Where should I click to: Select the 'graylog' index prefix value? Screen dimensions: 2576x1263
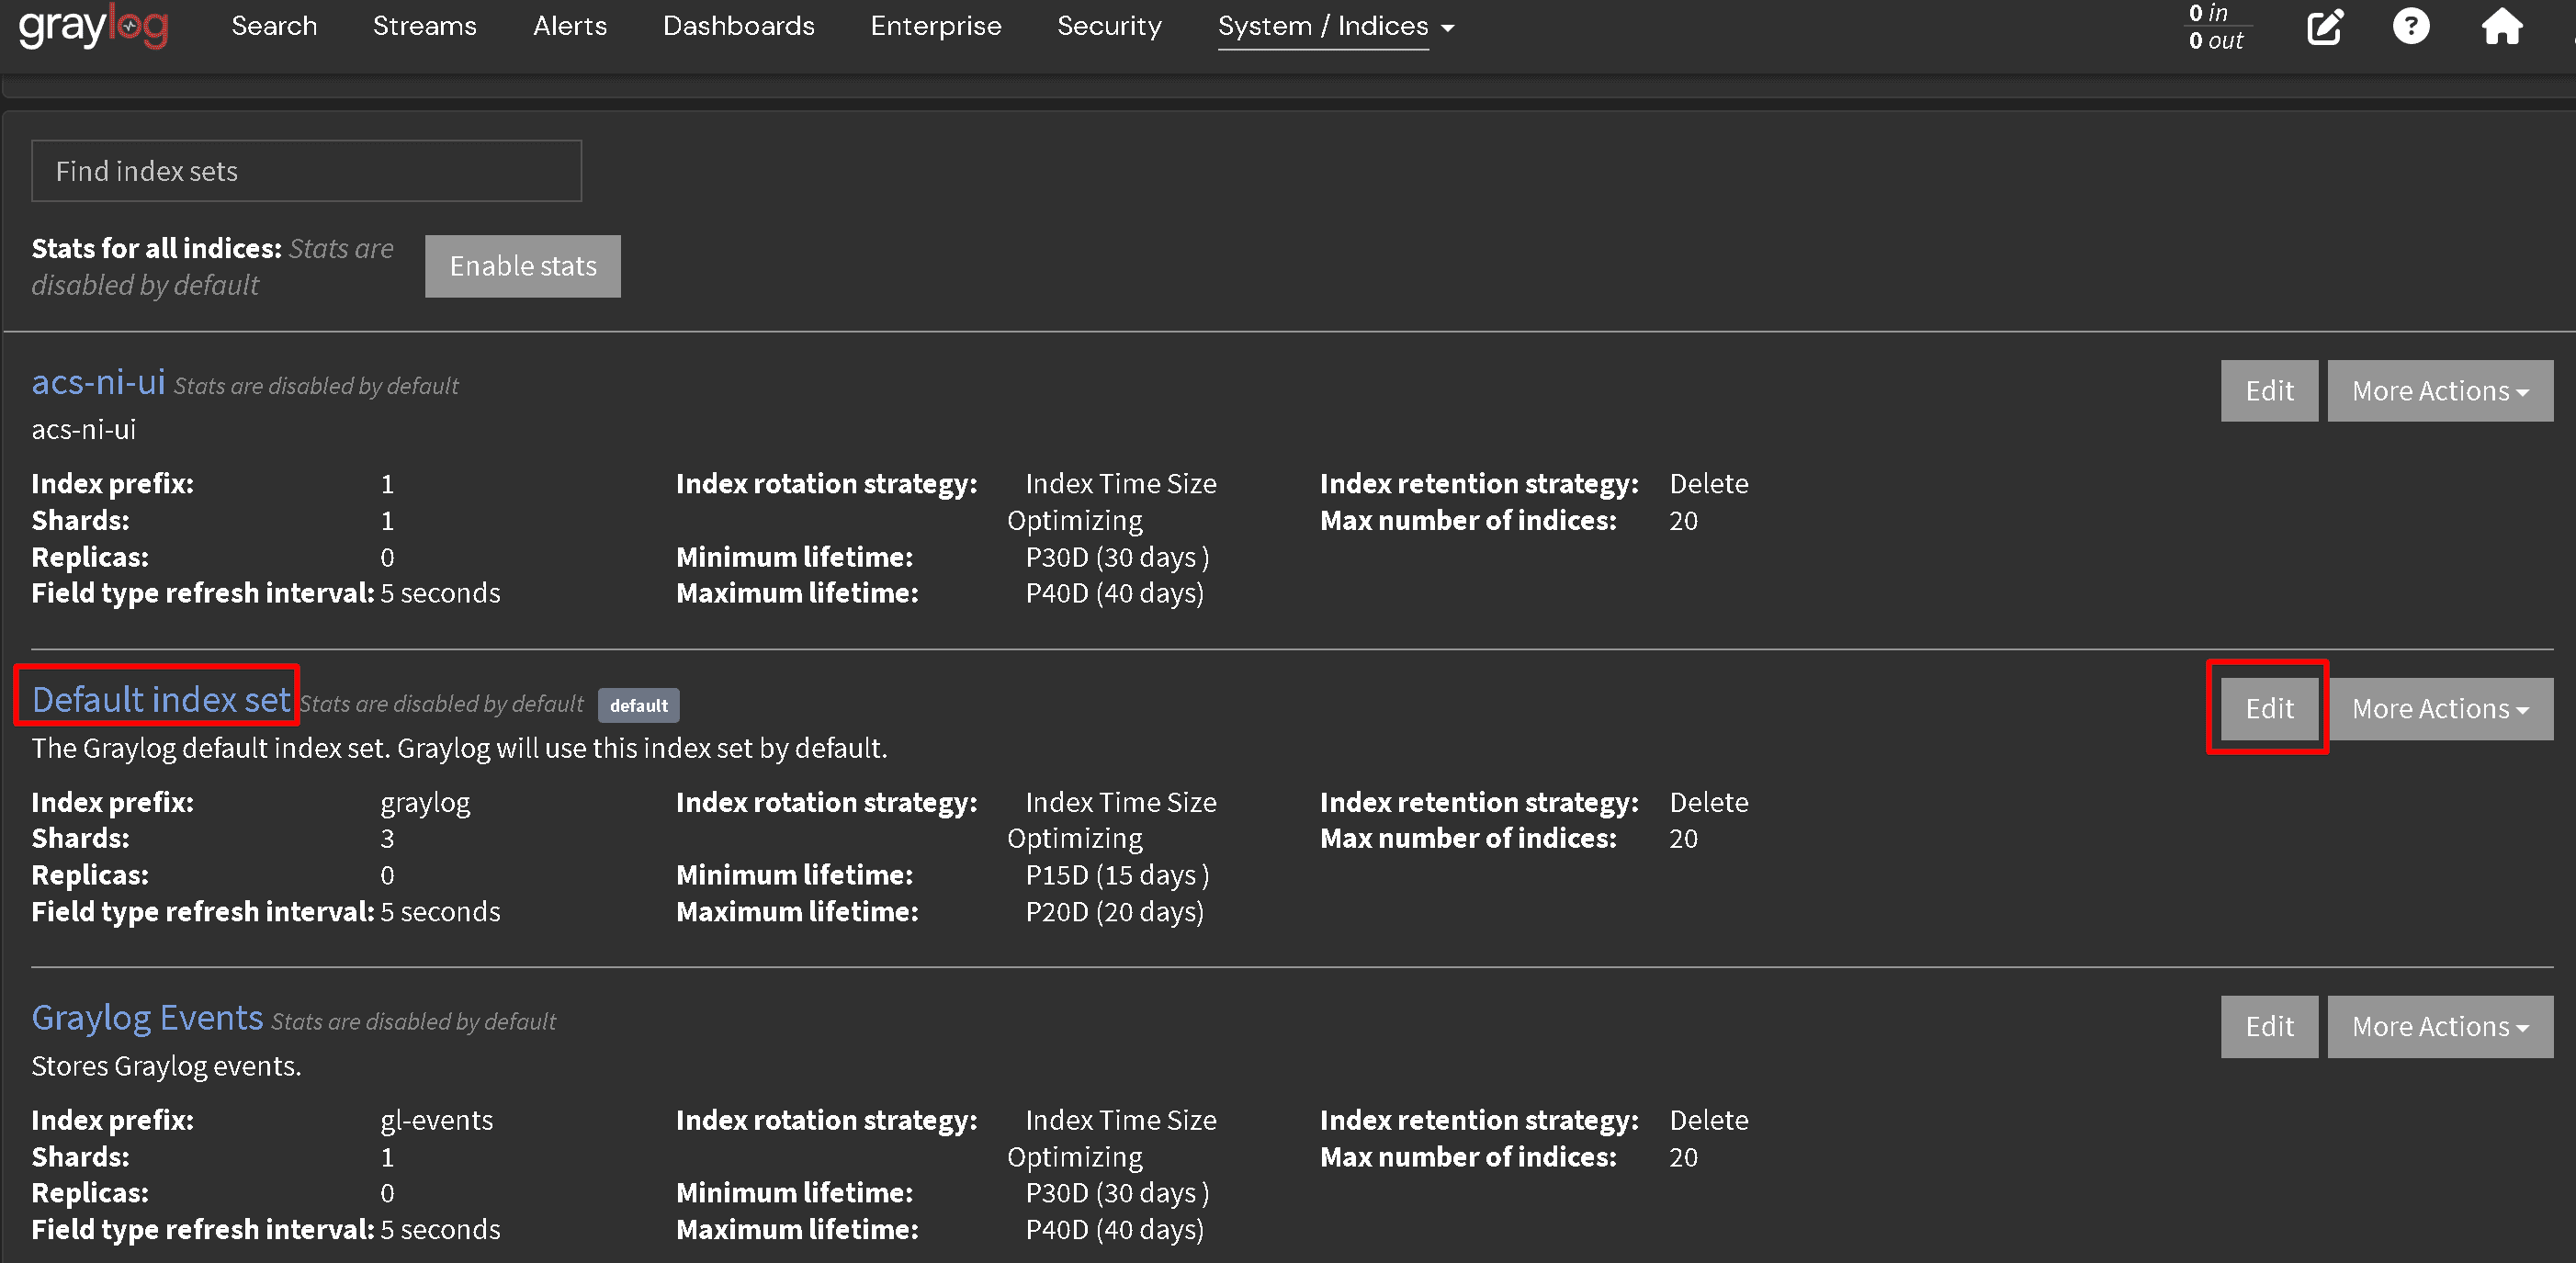point(425,803)
